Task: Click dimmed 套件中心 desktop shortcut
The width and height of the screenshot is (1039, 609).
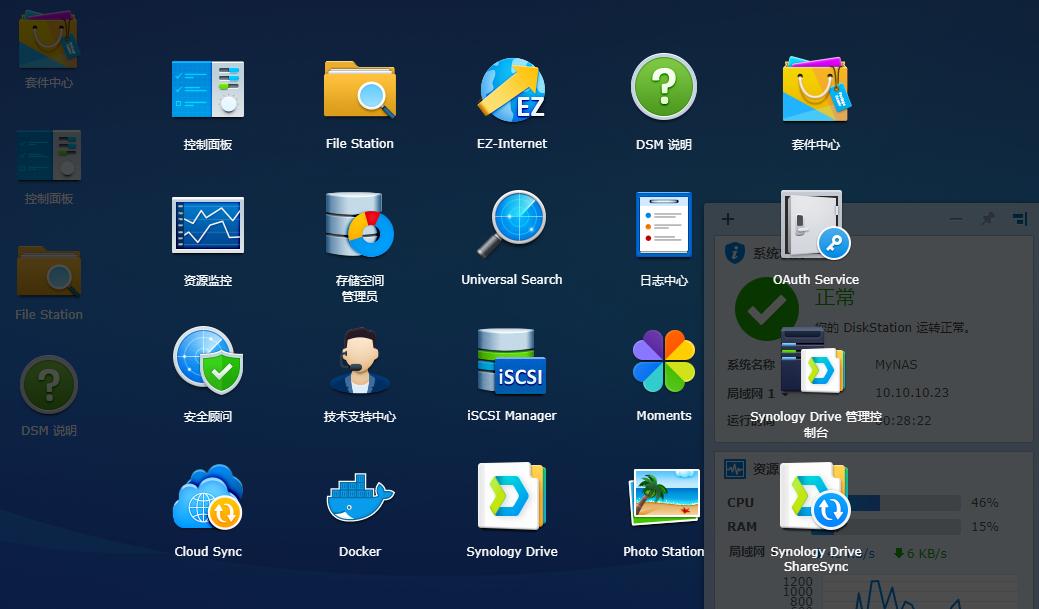Action: (x=48, y=39)
